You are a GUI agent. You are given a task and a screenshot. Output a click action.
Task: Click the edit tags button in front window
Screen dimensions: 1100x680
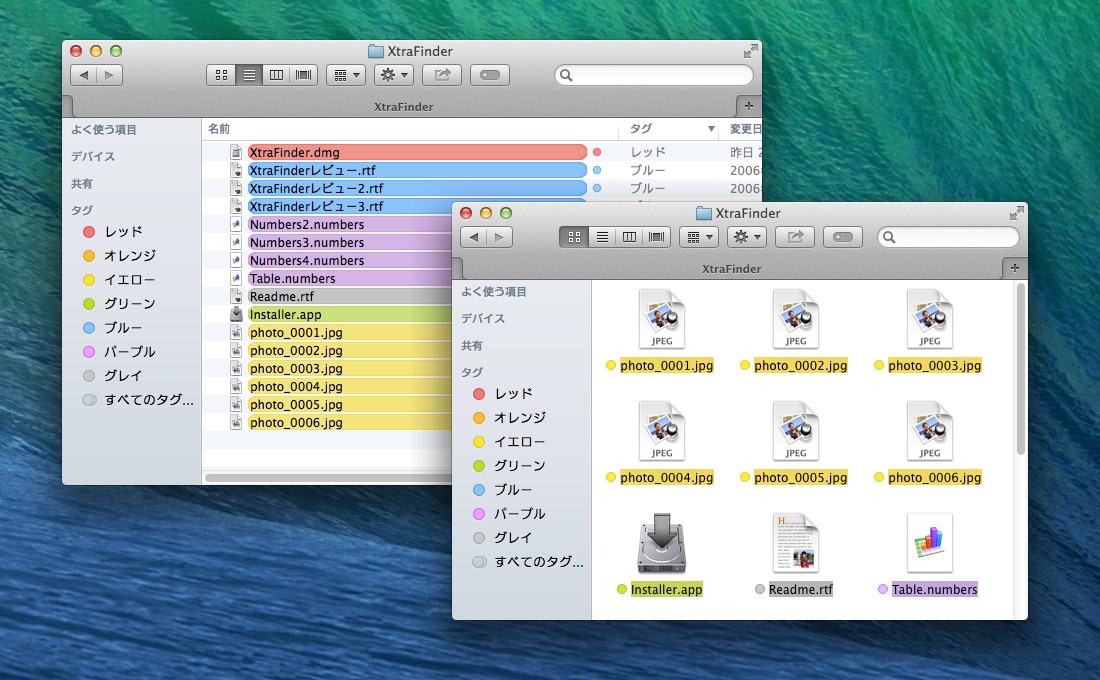point(843,237)
